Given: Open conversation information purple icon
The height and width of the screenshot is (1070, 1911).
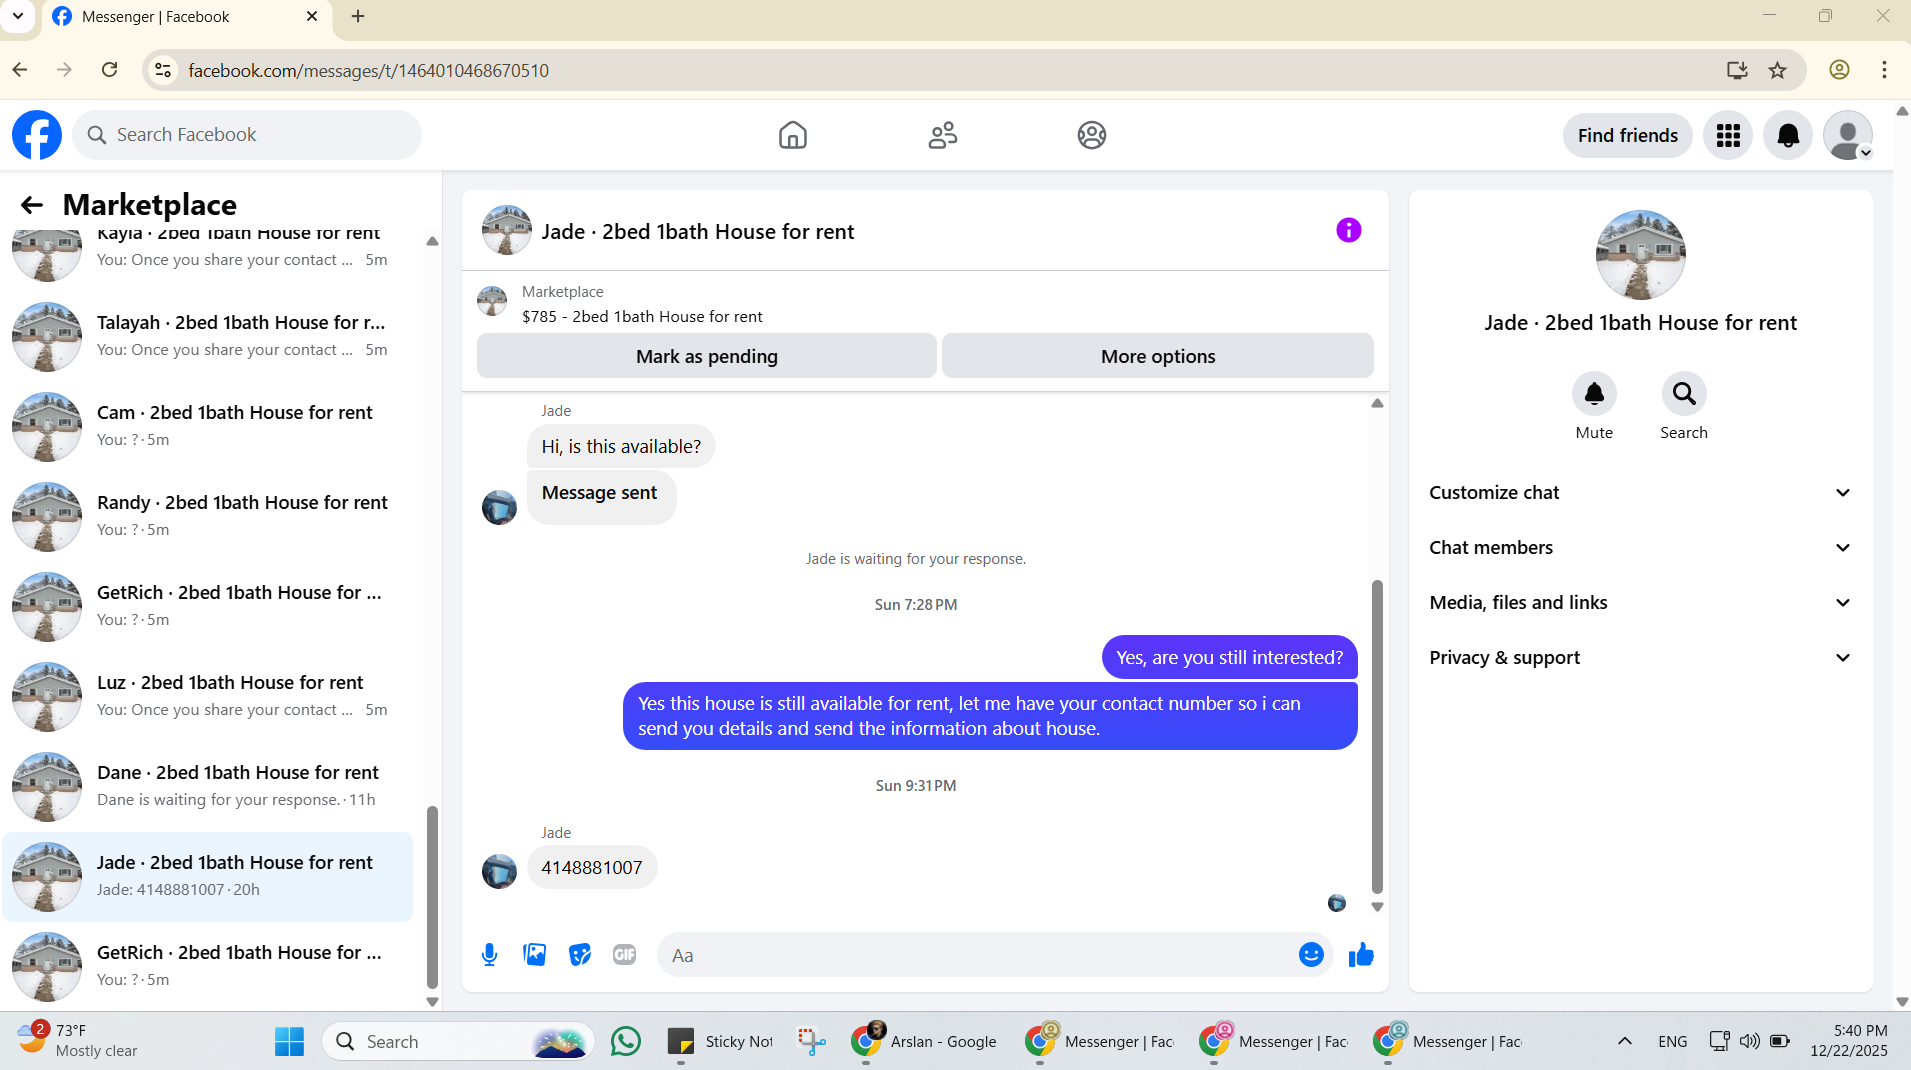Looking at the screenshot, I should click(x=1349, y=231).
